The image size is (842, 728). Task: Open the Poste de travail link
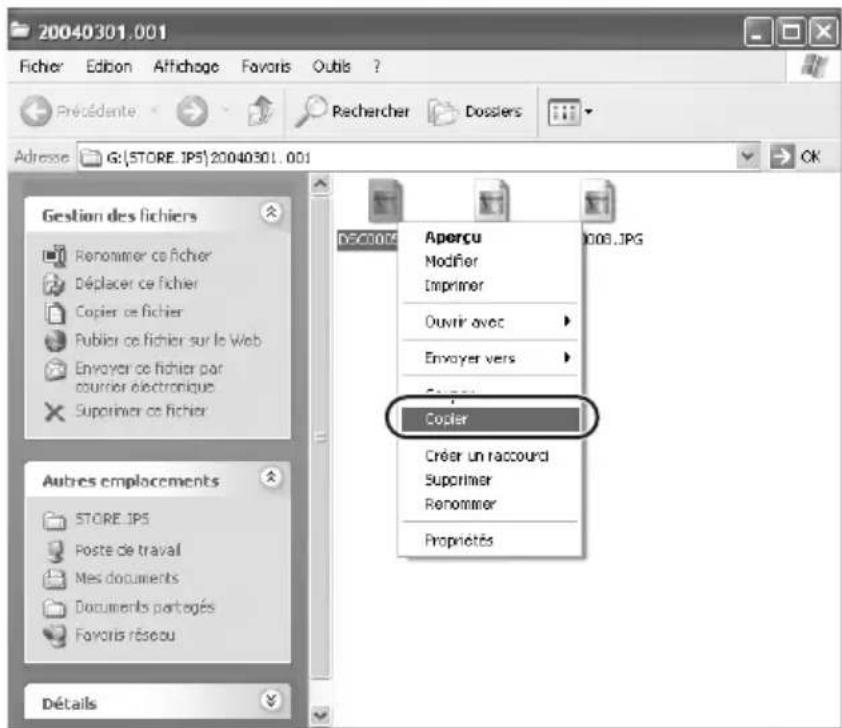point(128,550)
